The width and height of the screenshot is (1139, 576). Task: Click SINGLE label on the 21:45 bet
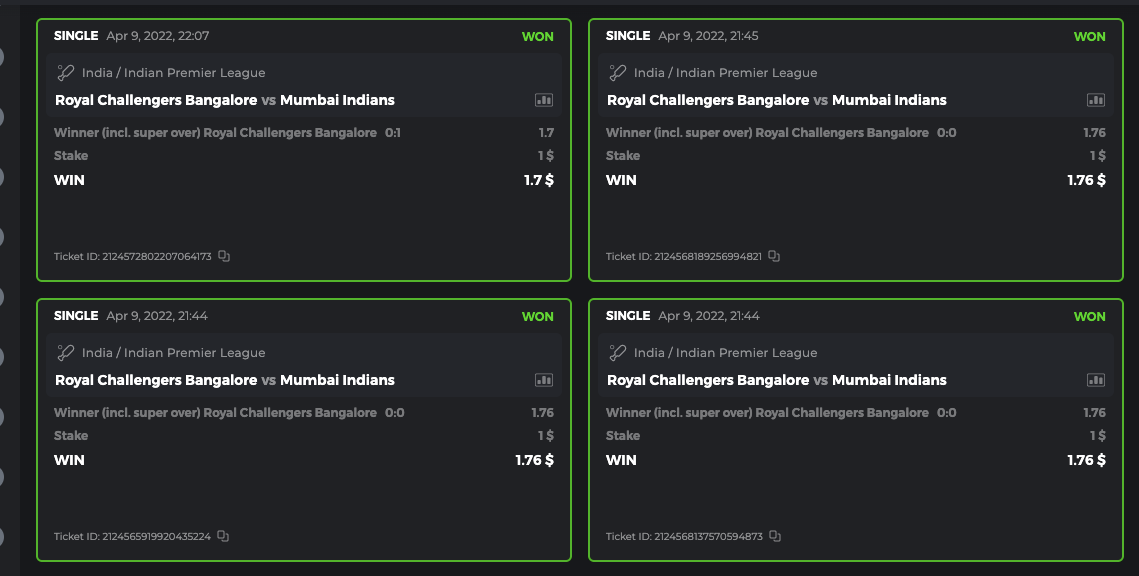pyautogui.click(x=628, y=36)
